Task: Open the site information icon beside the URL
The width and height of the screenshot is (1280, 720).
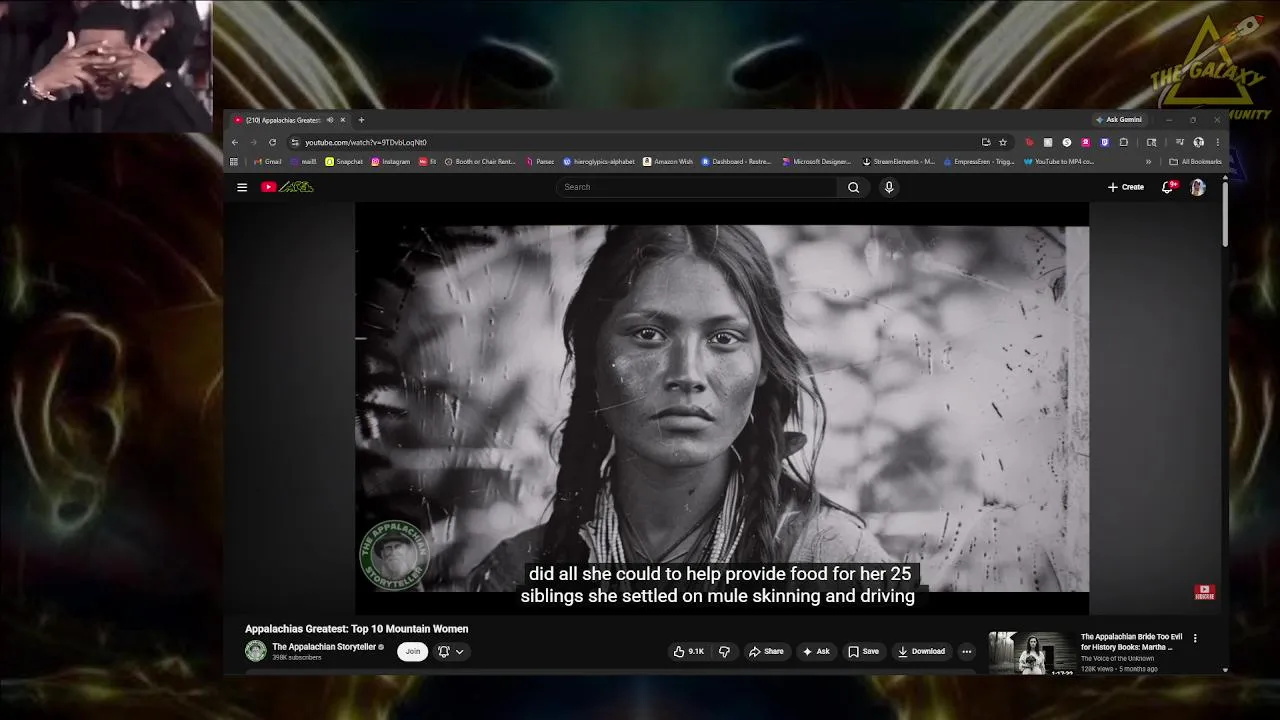Action: (x=294, y=142)
